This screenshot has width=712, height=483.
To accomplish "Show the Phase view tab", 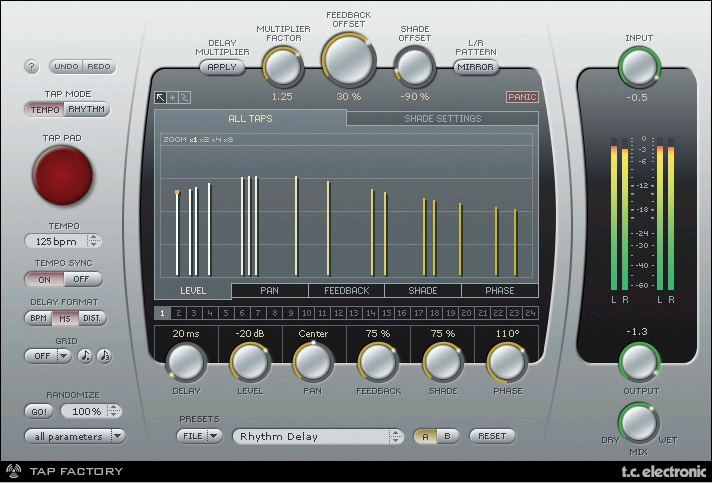I will click(499, 291).
